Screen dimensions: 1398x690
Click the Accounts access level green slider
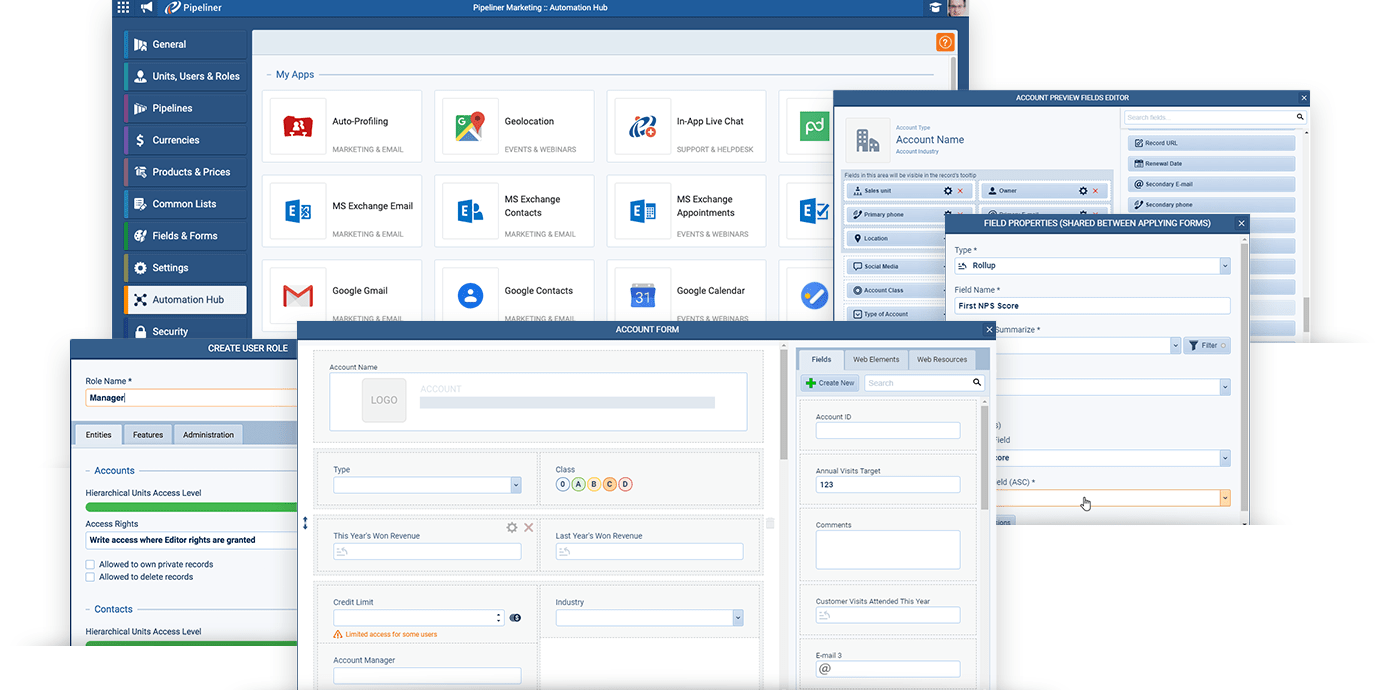pyautogui.click(x=190, y=506)
